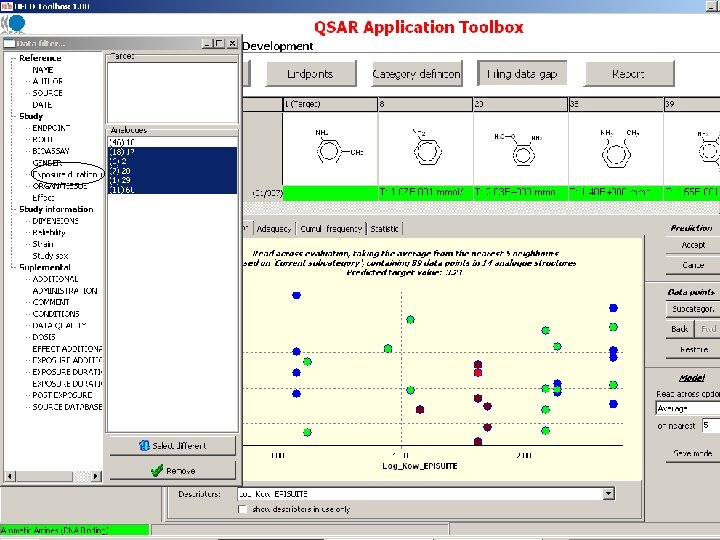Open the Endpoints stage button
Image resolution: width=720 pixels, height=540 pixels.
click(x=311, y=74)
